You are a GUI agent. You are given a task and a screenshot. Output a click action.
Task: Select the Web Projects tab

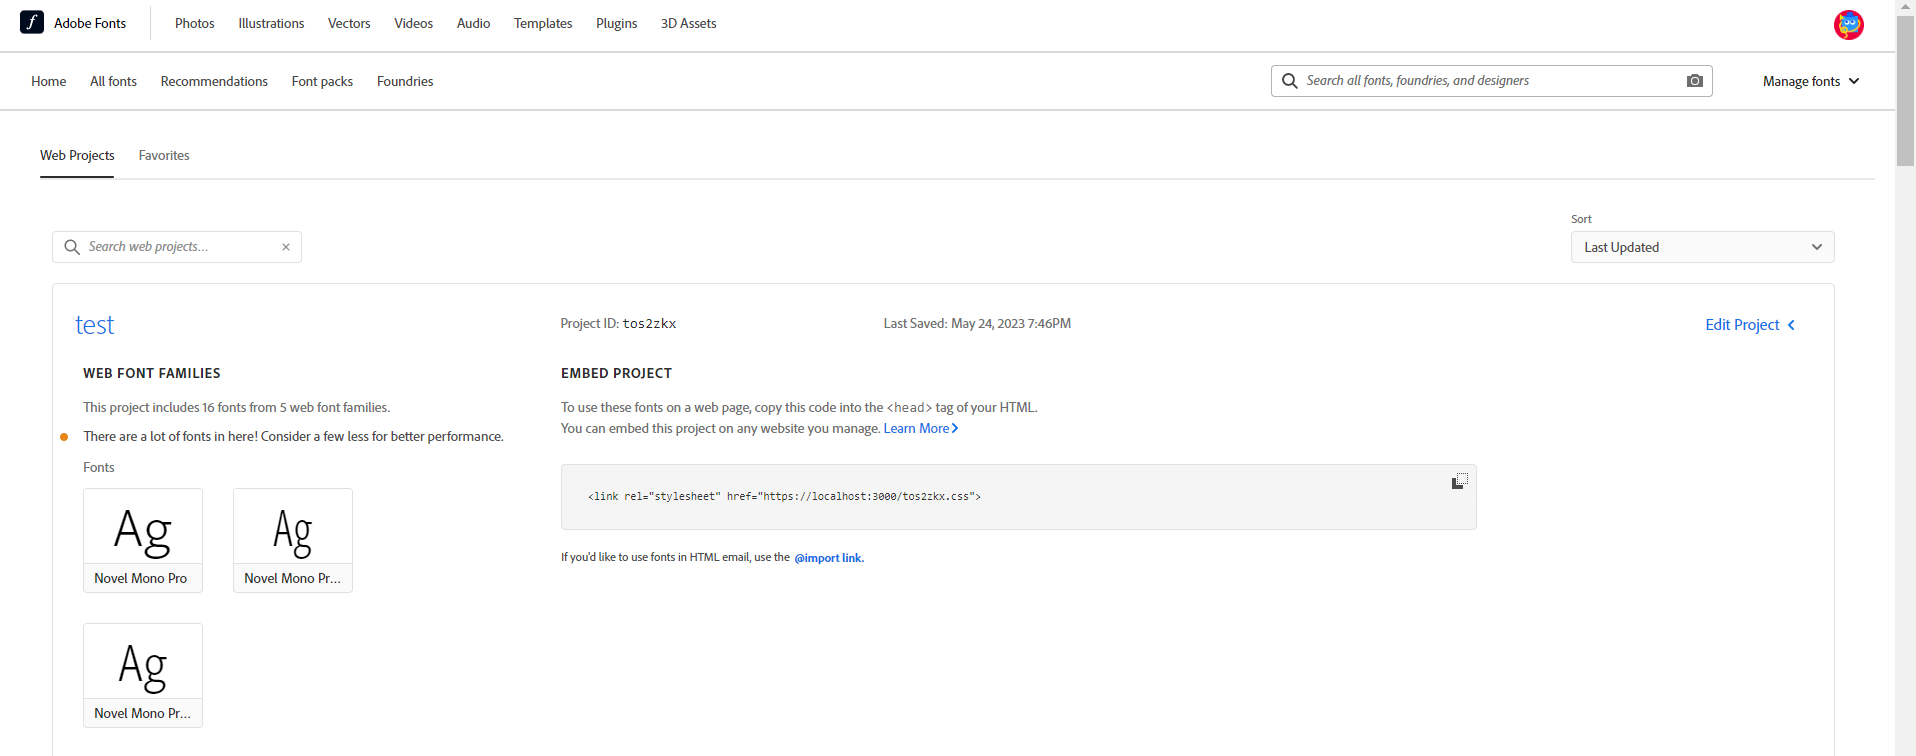click(x=77, y=155)
